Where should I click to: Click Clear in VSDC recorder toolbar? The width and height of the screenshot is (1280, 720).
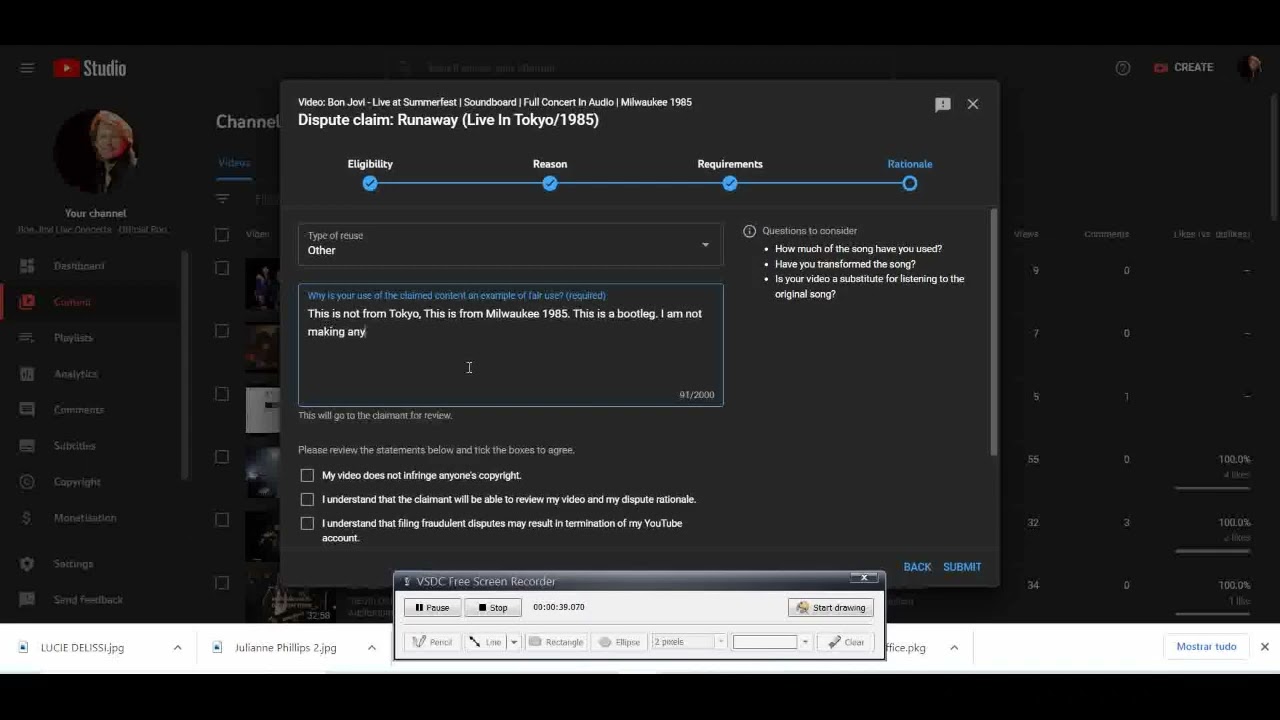(x=847, y=642)
